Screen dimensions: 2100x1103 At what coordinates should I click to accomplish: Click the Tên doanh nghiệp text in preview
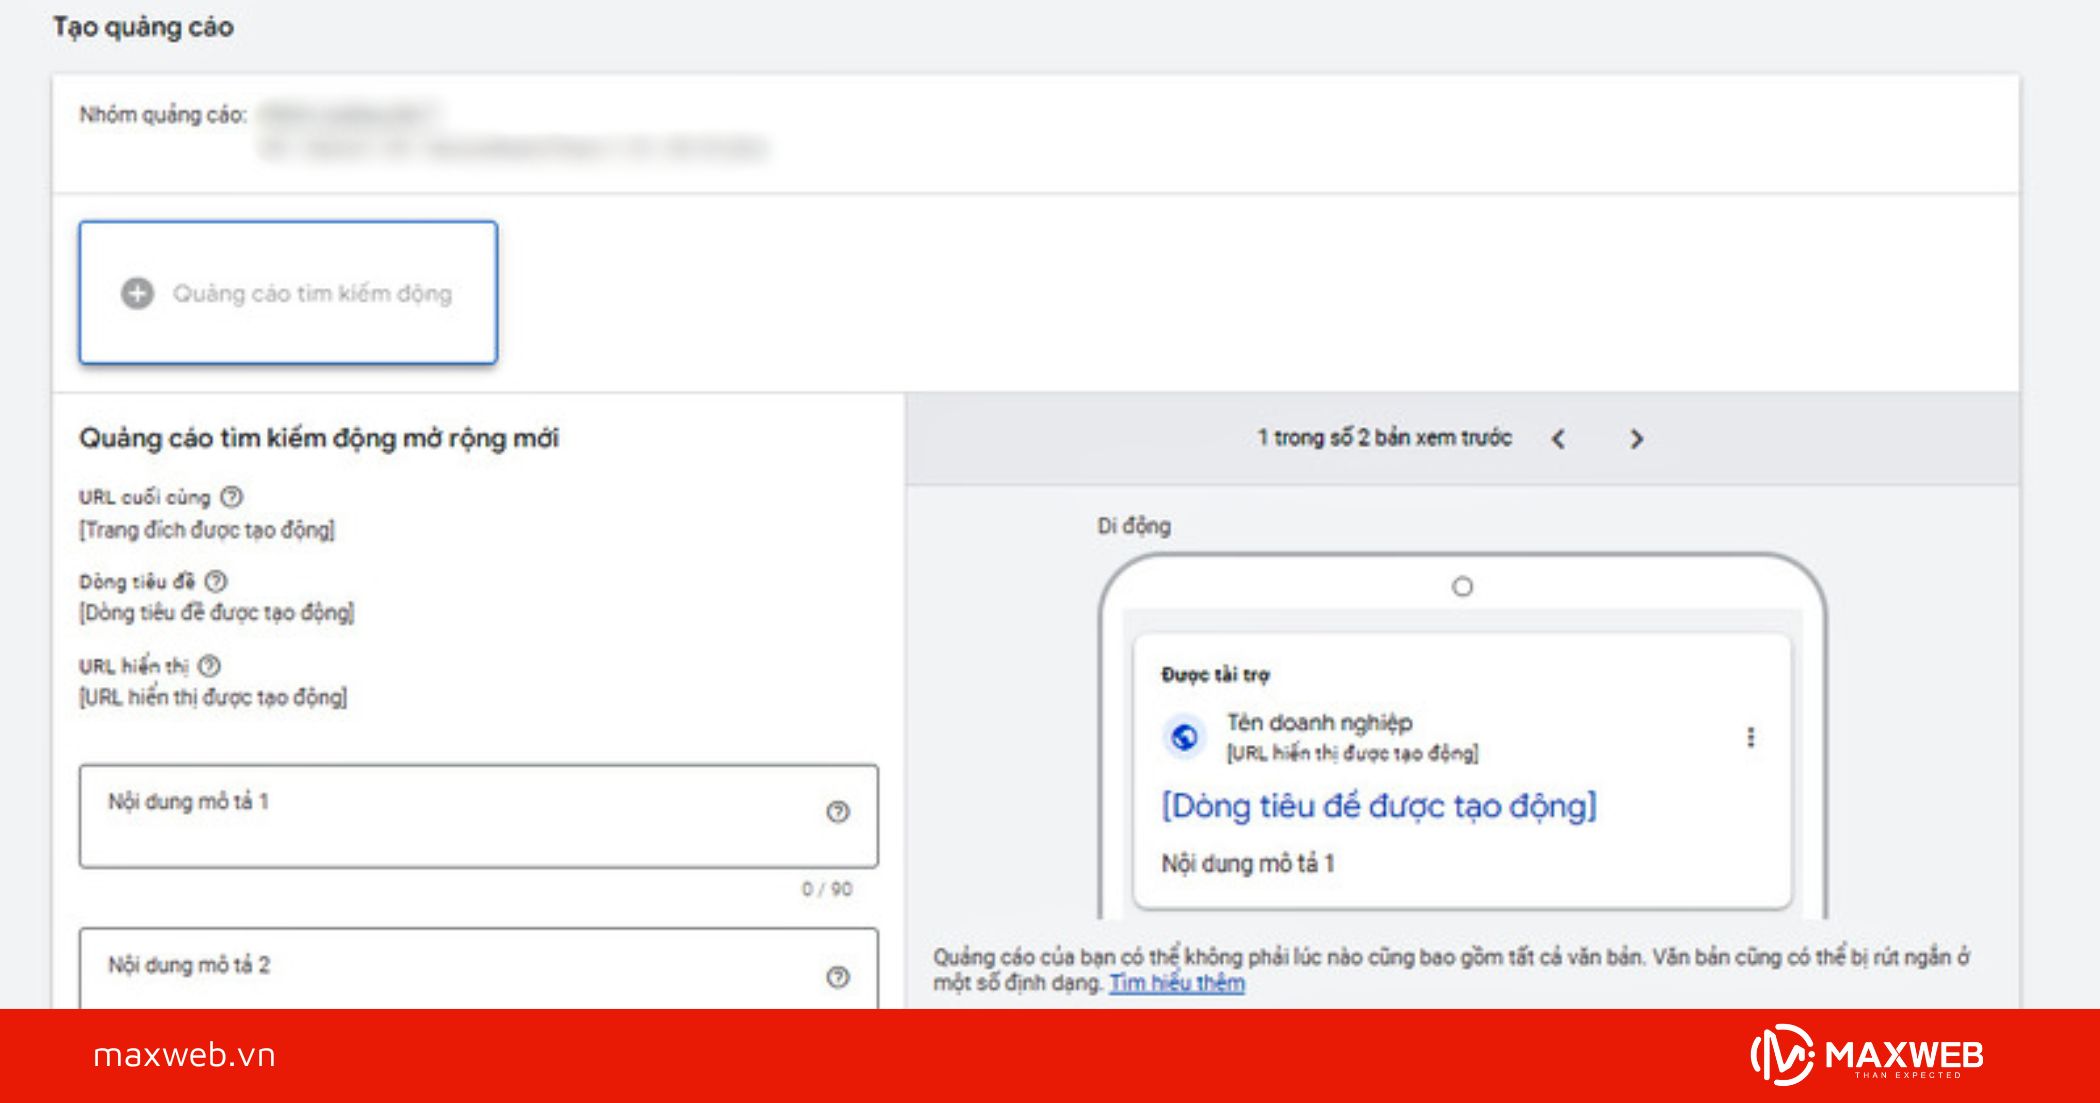[1319, 722]
